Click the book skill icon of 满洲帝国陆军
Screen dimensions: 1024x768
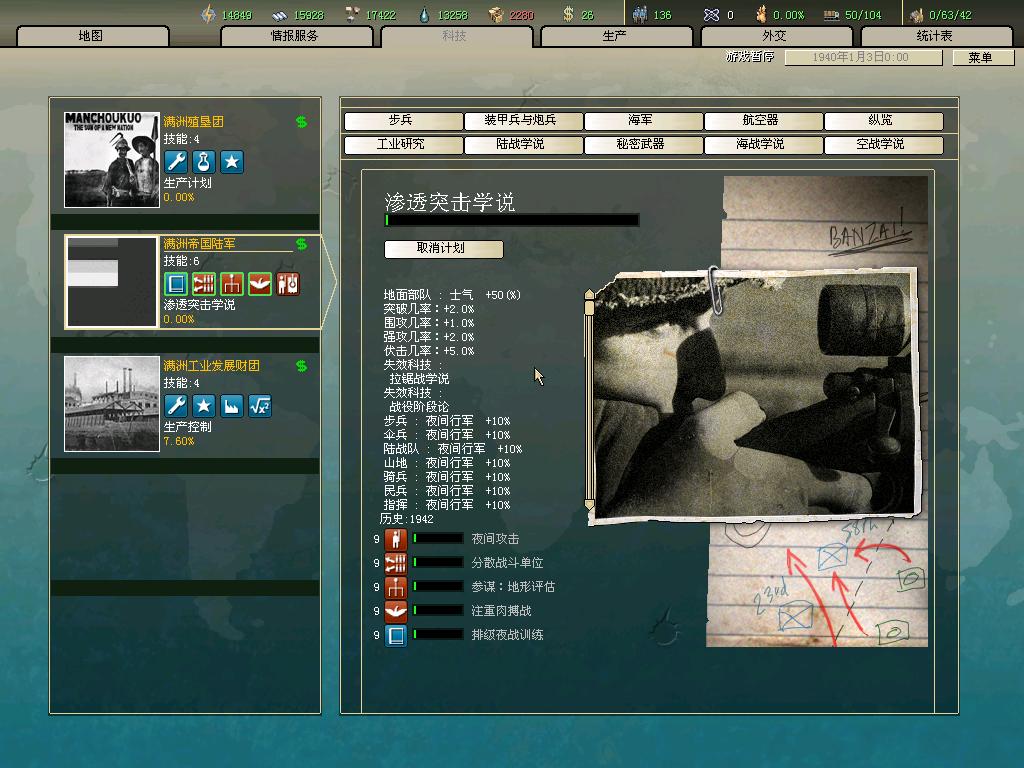click(176, 284)
